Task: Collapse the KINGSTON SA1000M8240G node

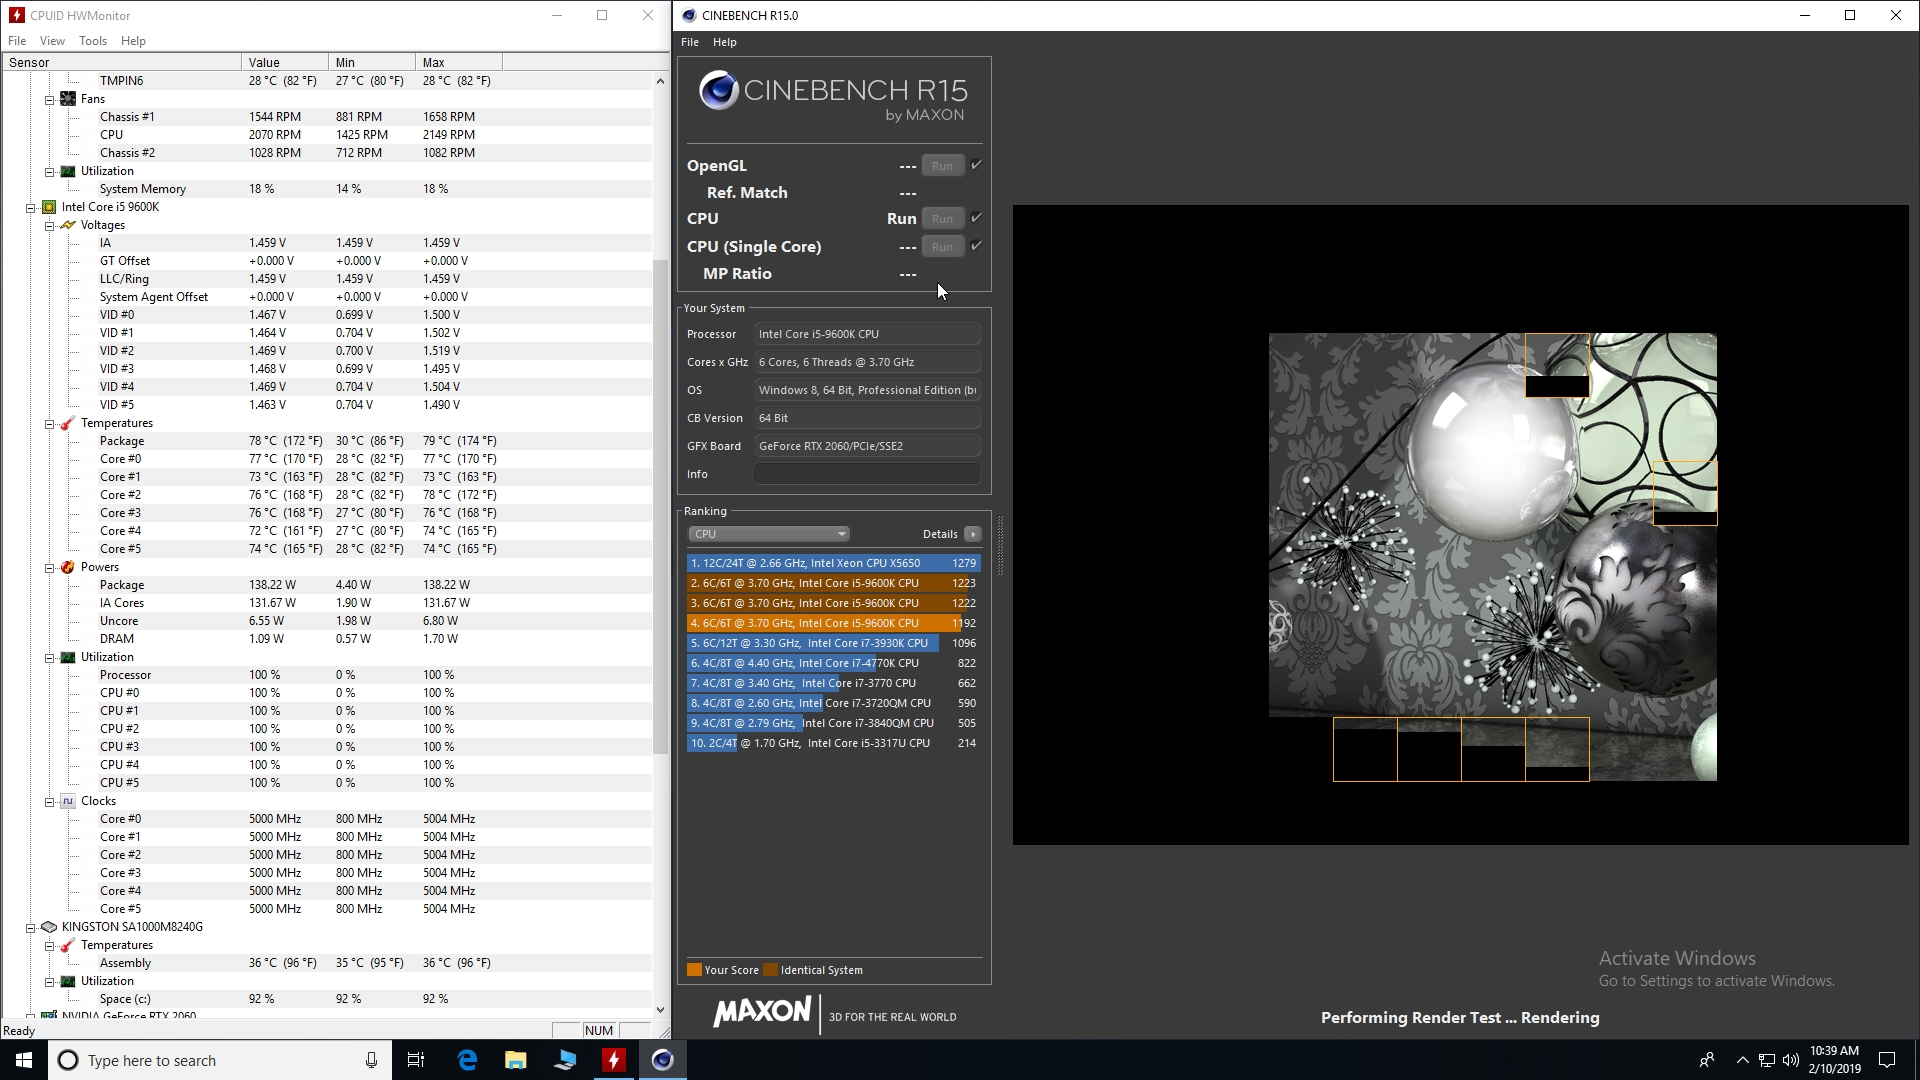Action: pyautogui.click(x=30, y=928)
